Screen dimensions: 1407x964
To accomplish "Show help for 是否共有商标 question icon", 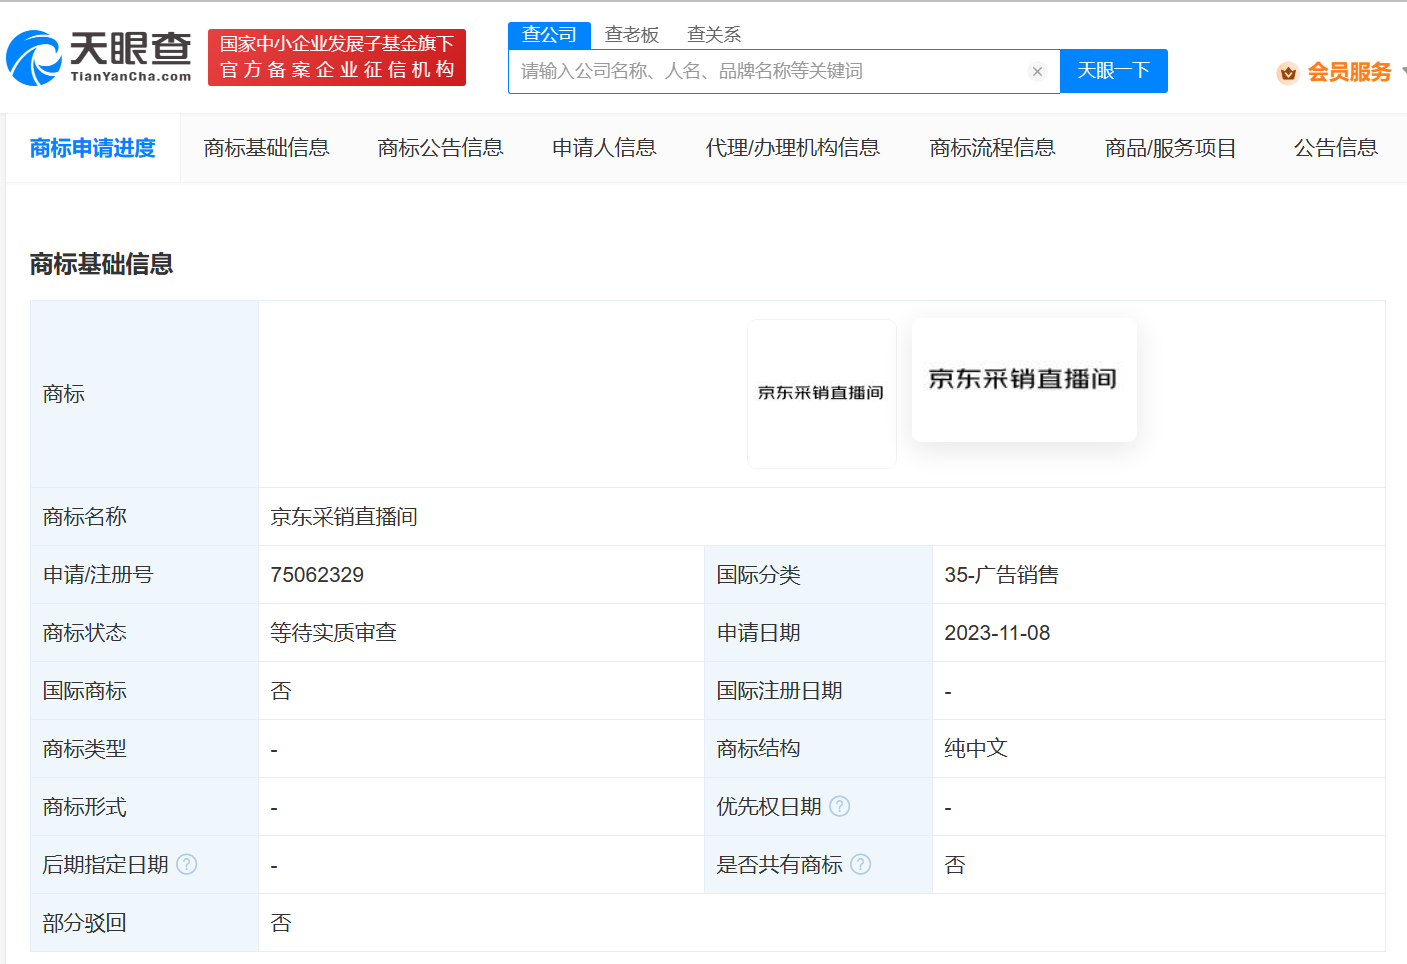I will click(x=861, y=864).
